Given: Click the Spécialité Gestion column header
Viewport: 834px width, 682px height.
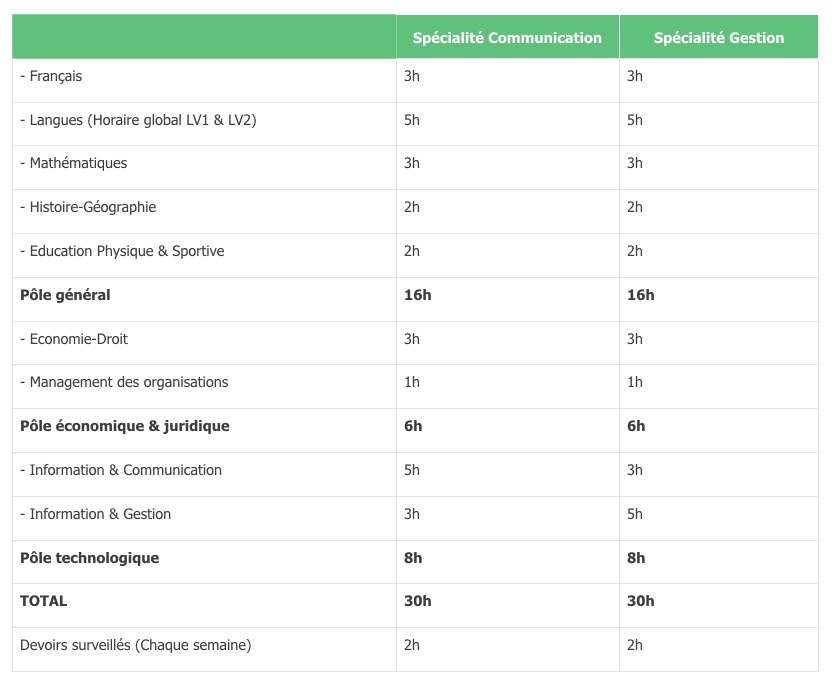Looking at the screenshot, I should click(x=718, y=38).
